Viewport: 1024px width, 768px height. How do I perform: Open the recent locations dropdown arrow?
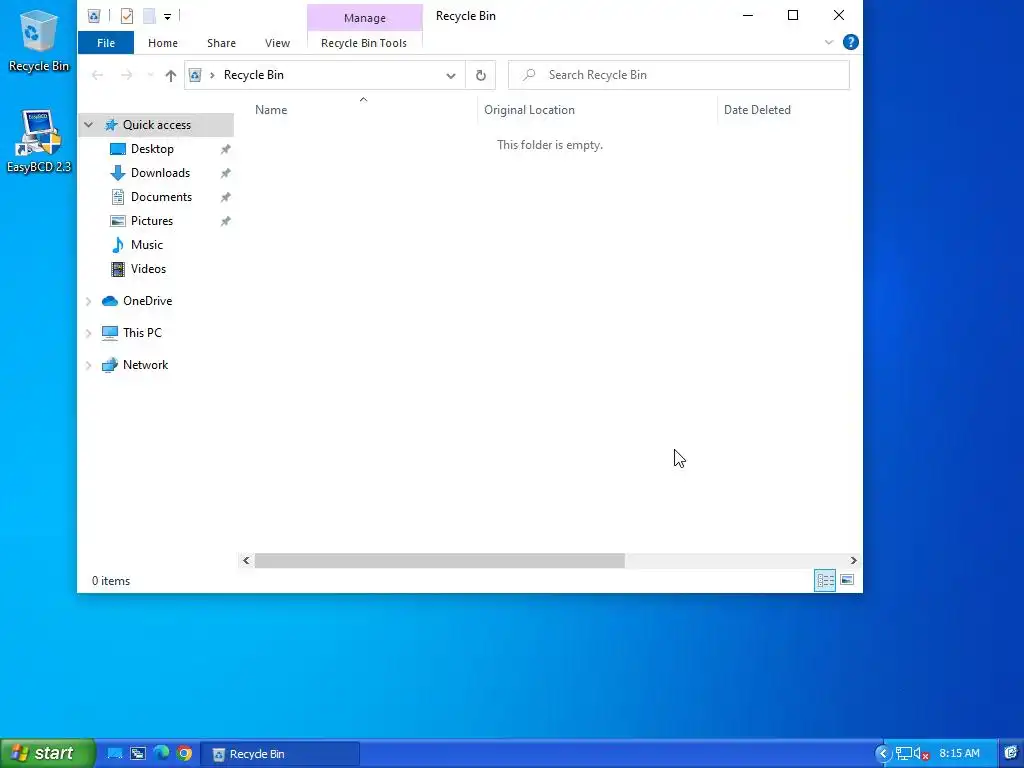151,75
